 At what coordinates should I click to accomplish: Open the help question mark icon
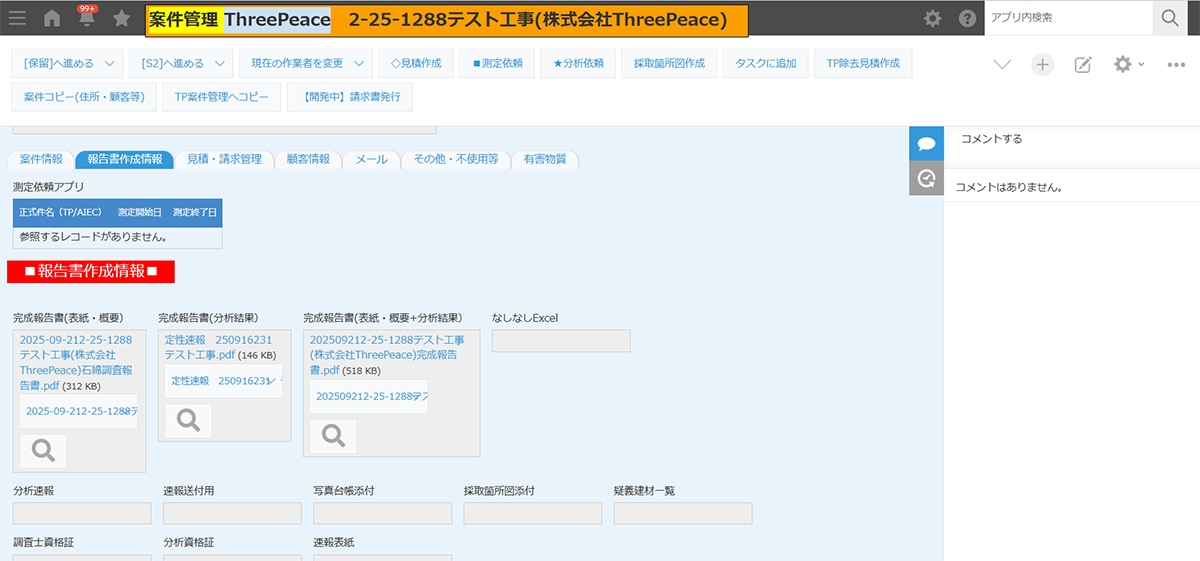[967, 18]
